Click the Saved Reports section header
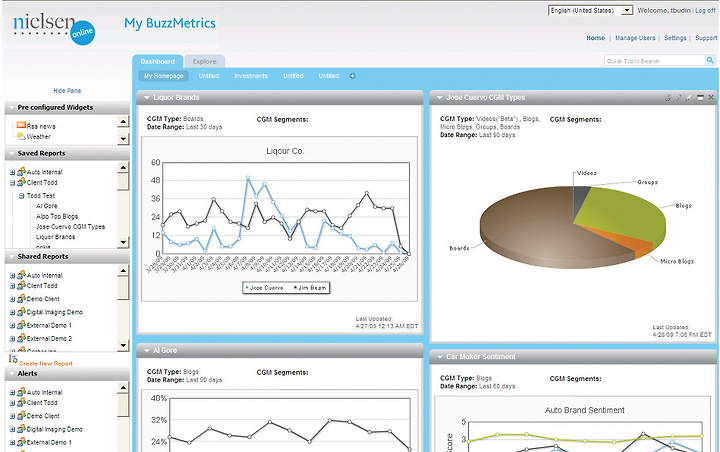The height and width of the screenshot is (452, 720). [x=67, y=153]
